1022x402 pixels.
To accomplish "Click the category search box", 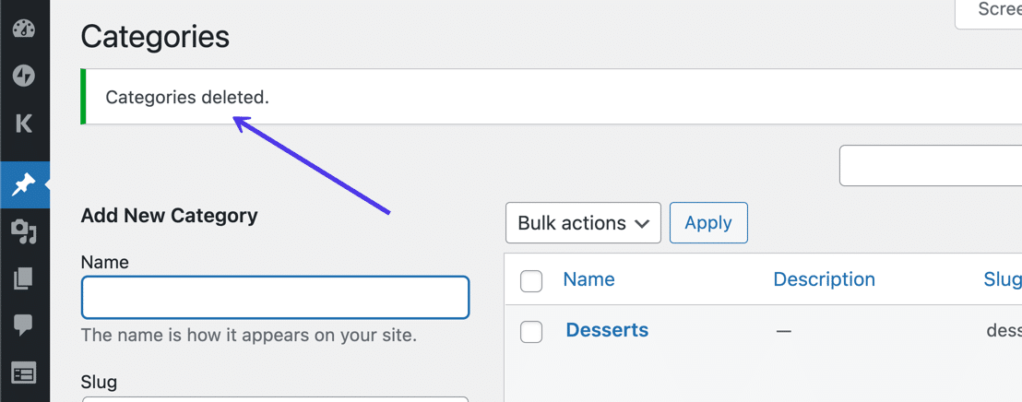I will [x=930, y=165].
